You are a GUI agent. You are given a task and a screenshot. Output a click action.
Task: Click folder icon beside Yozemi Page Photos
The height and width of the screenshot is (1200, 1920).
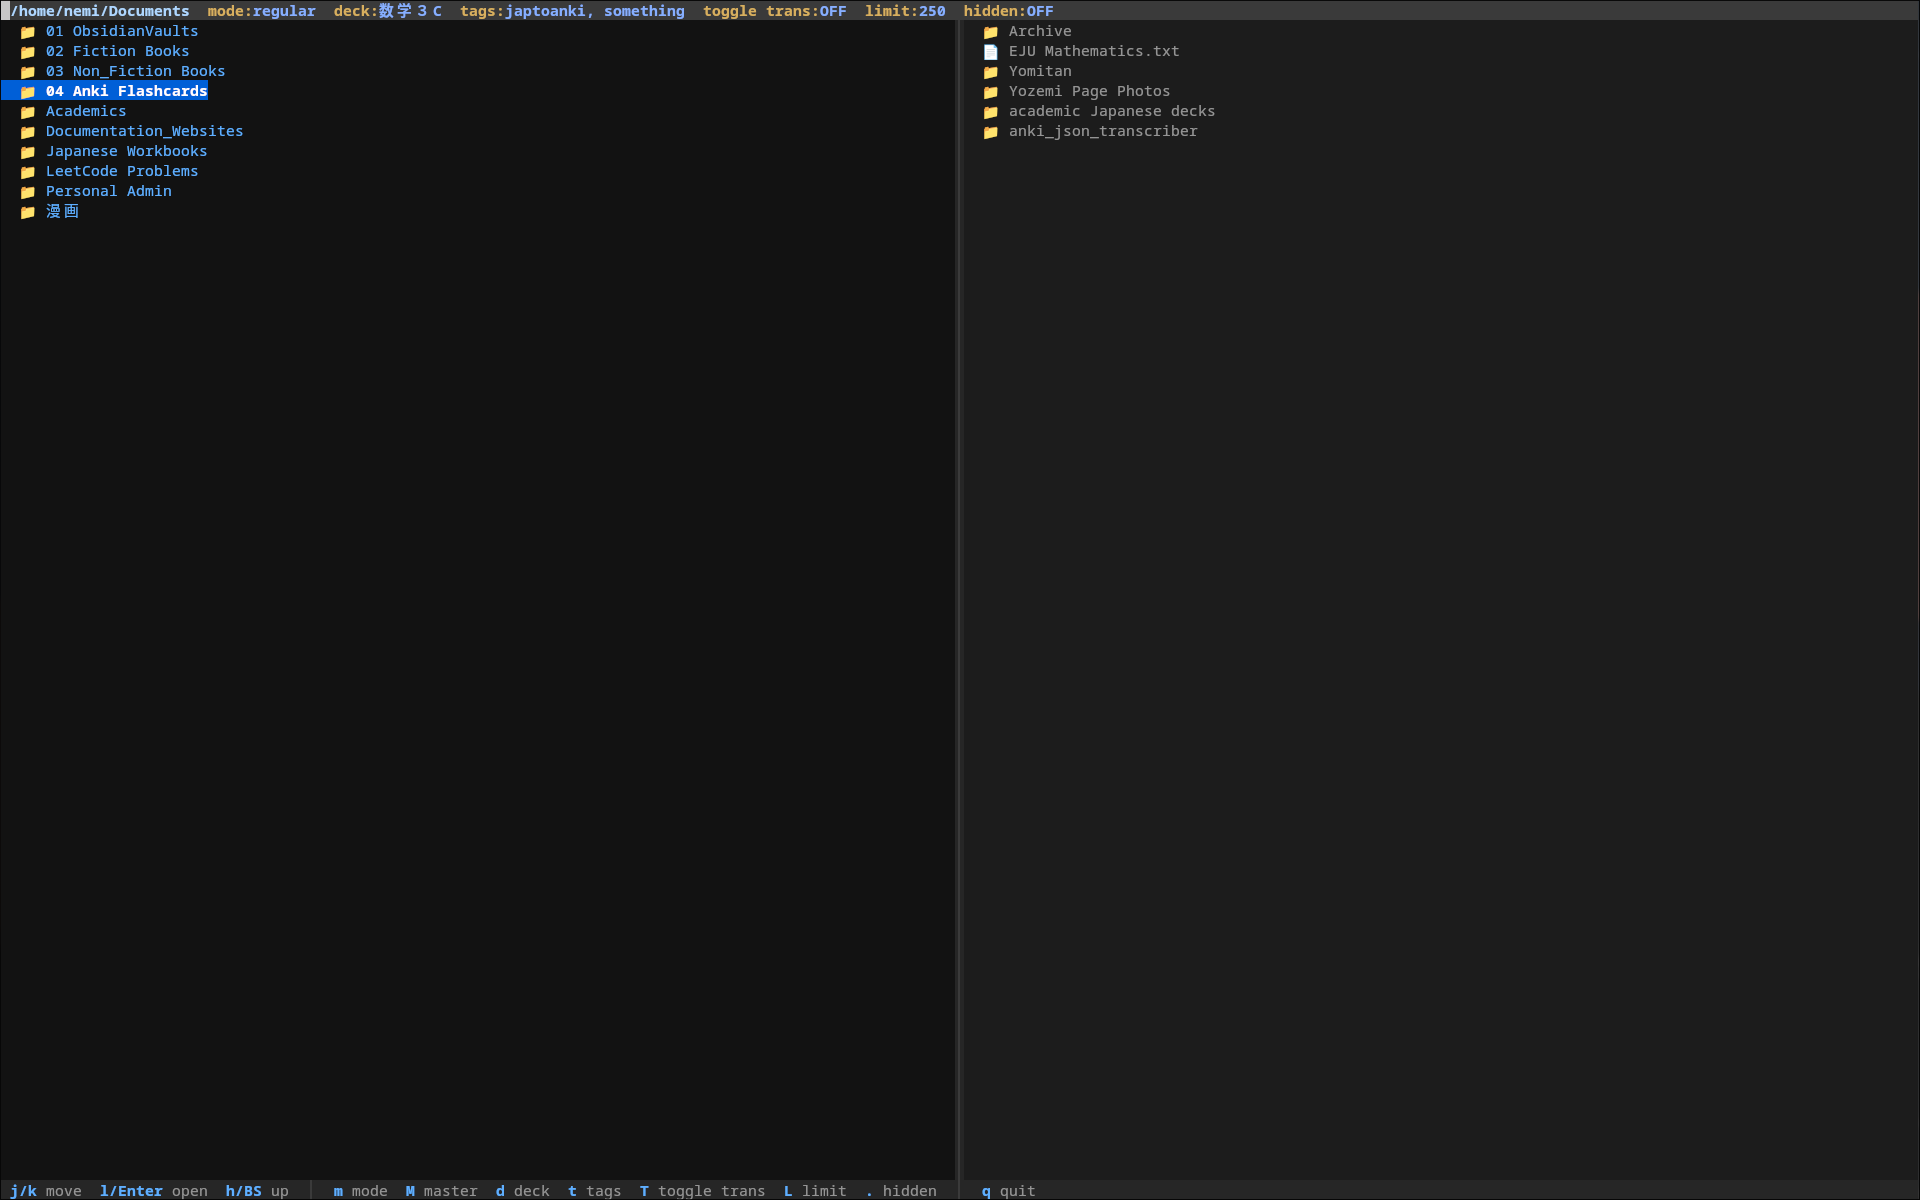click(x=991, y=92)
